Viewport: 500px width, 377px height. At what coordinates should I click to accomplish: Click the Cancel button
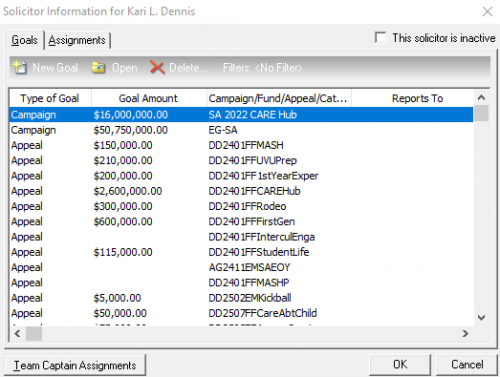click(x=467, y=364)
